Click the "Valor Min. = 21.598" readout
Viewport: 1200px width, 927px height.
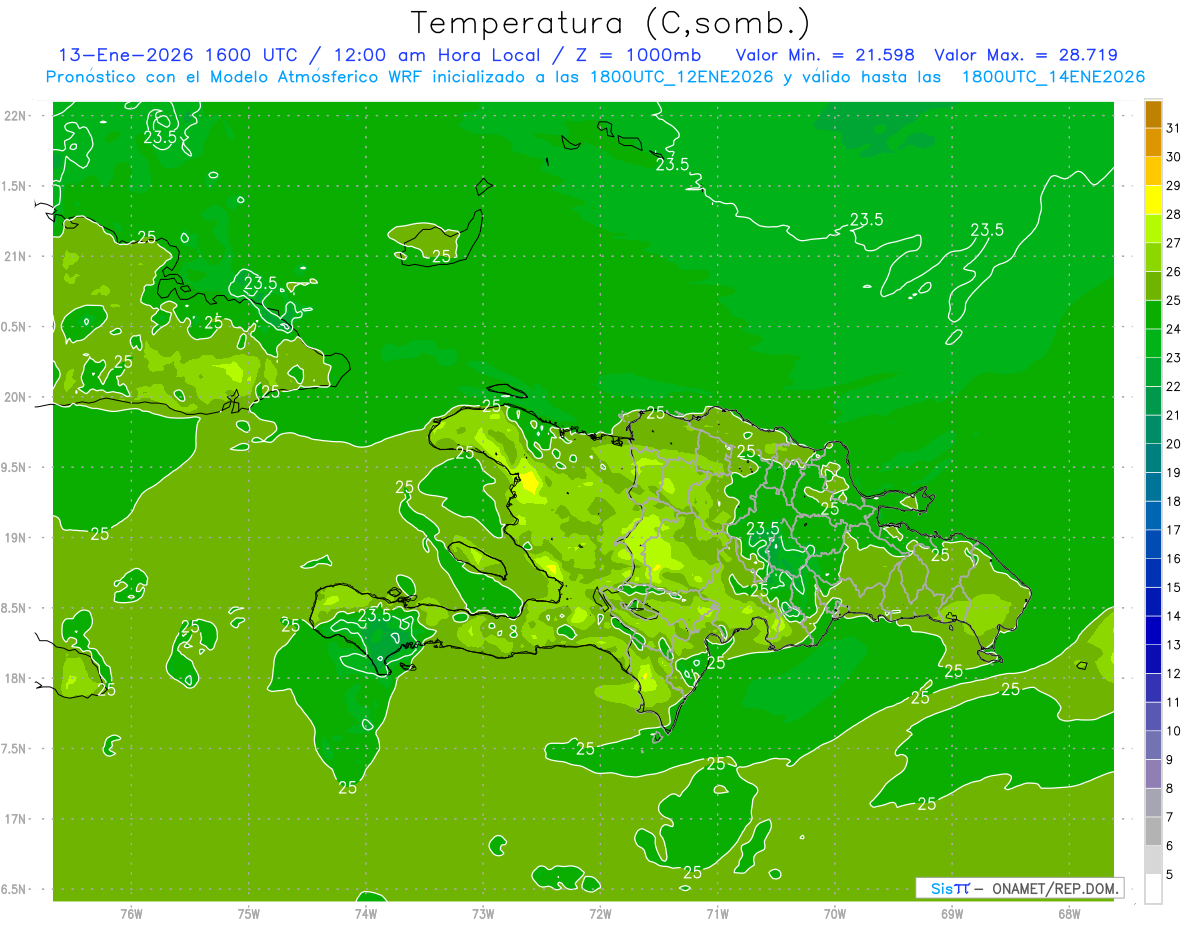pos(825,55)
